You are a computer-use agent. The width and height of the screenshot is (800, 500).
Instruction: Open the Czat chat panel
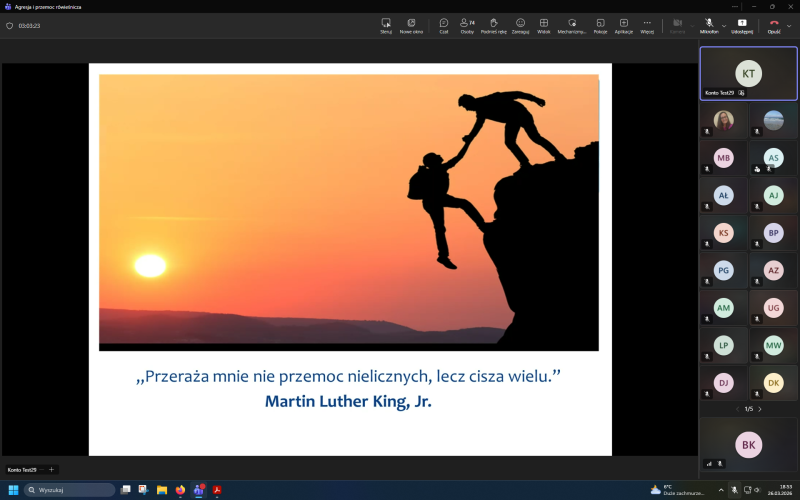point(443,25)
